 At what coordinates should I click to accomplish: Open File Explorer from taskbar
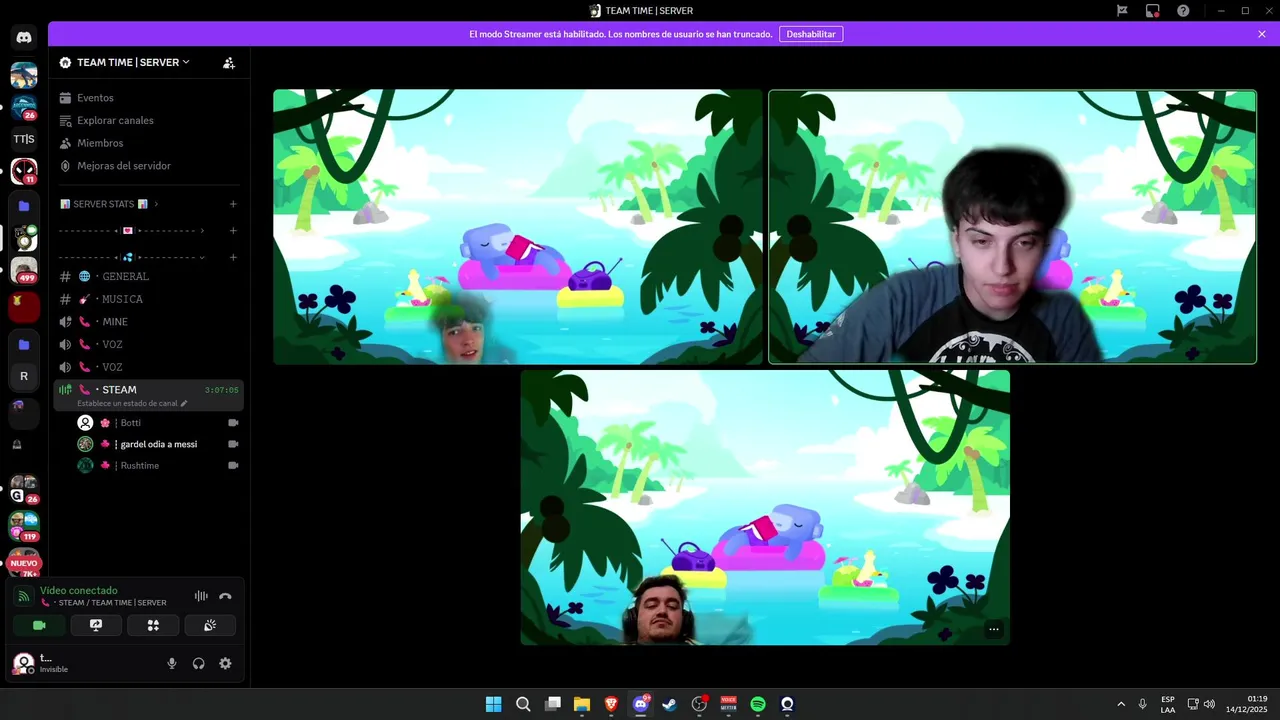tap(582, 704)
